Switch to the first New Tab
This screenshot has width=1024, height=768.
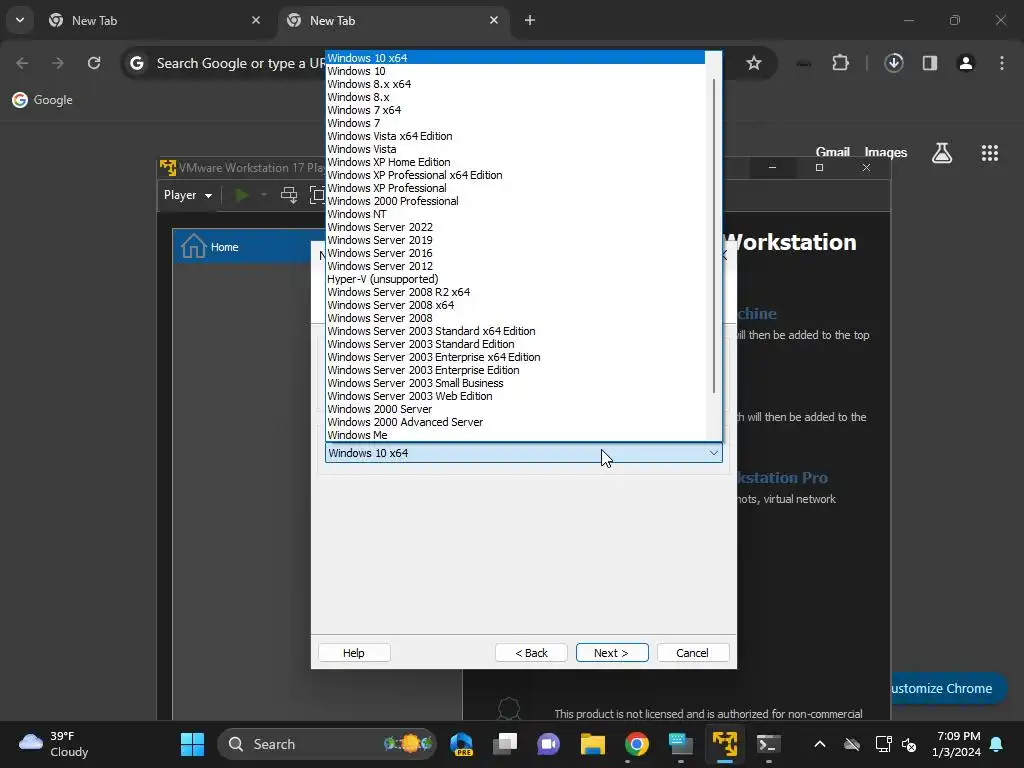tap(155, 20)
